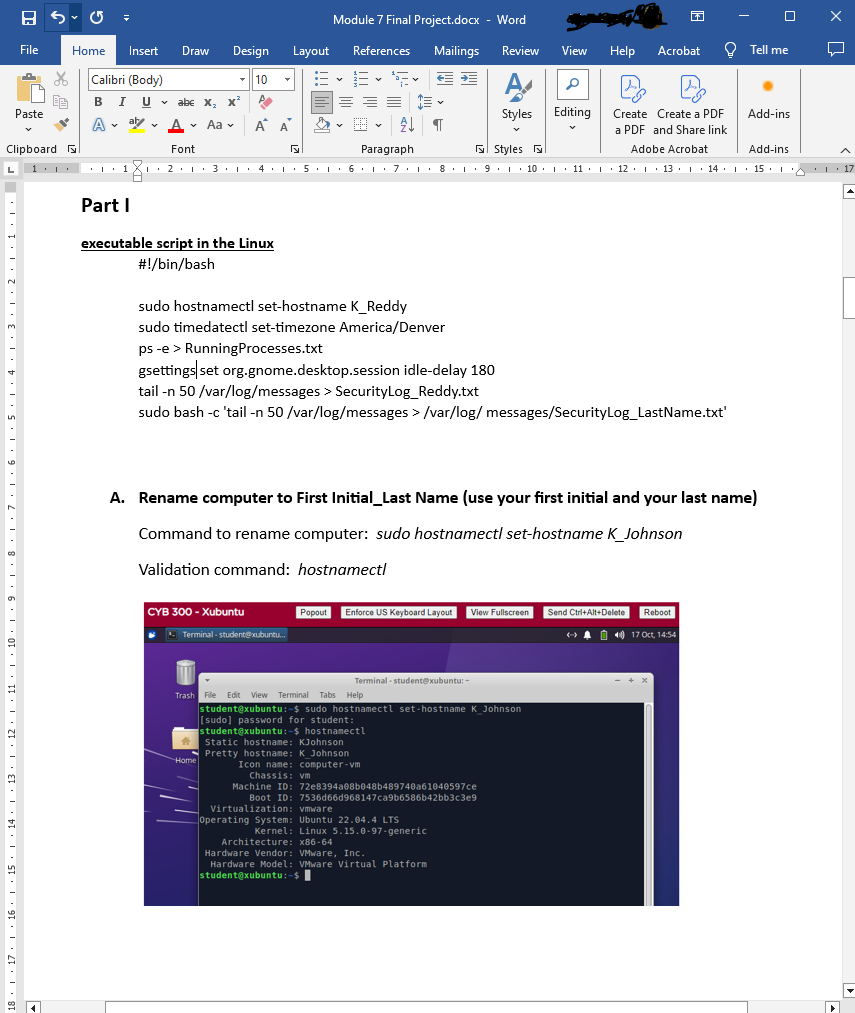Switch to the References tab
The image size is (855, 1013).
[x=381, y=50]
